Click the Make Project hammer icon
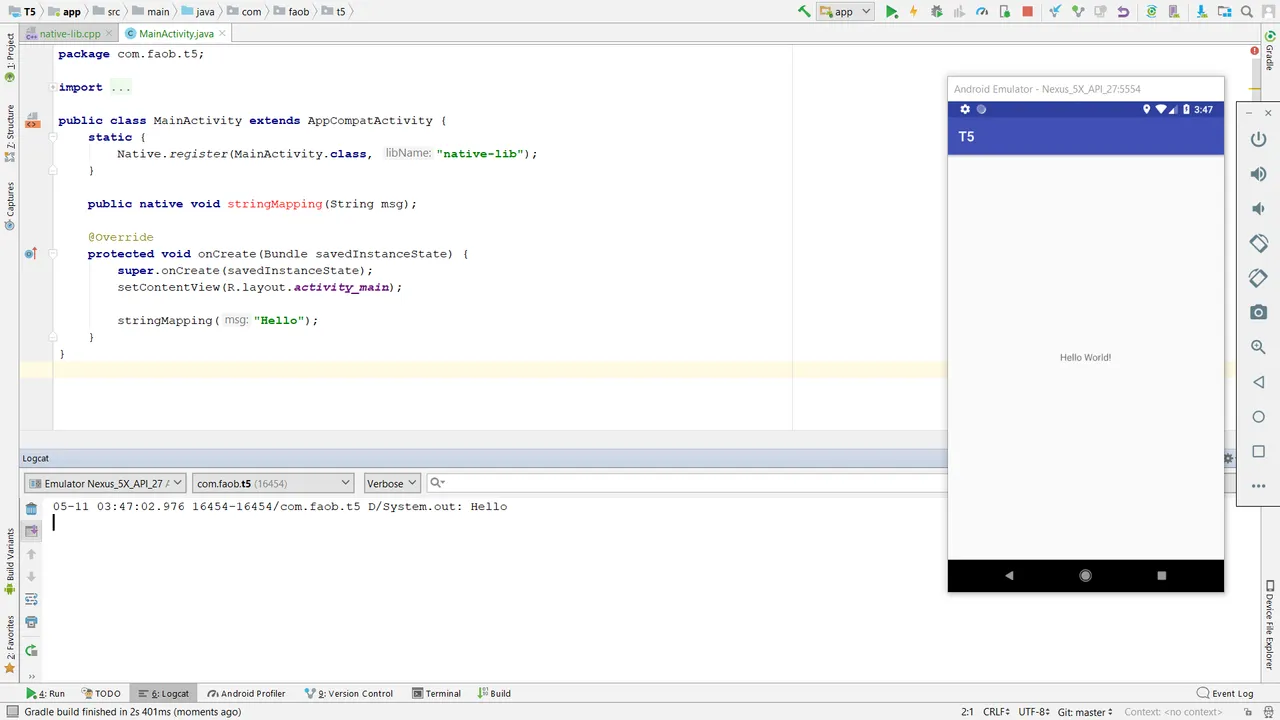1280x720 pixels. (x=804, y=12)
